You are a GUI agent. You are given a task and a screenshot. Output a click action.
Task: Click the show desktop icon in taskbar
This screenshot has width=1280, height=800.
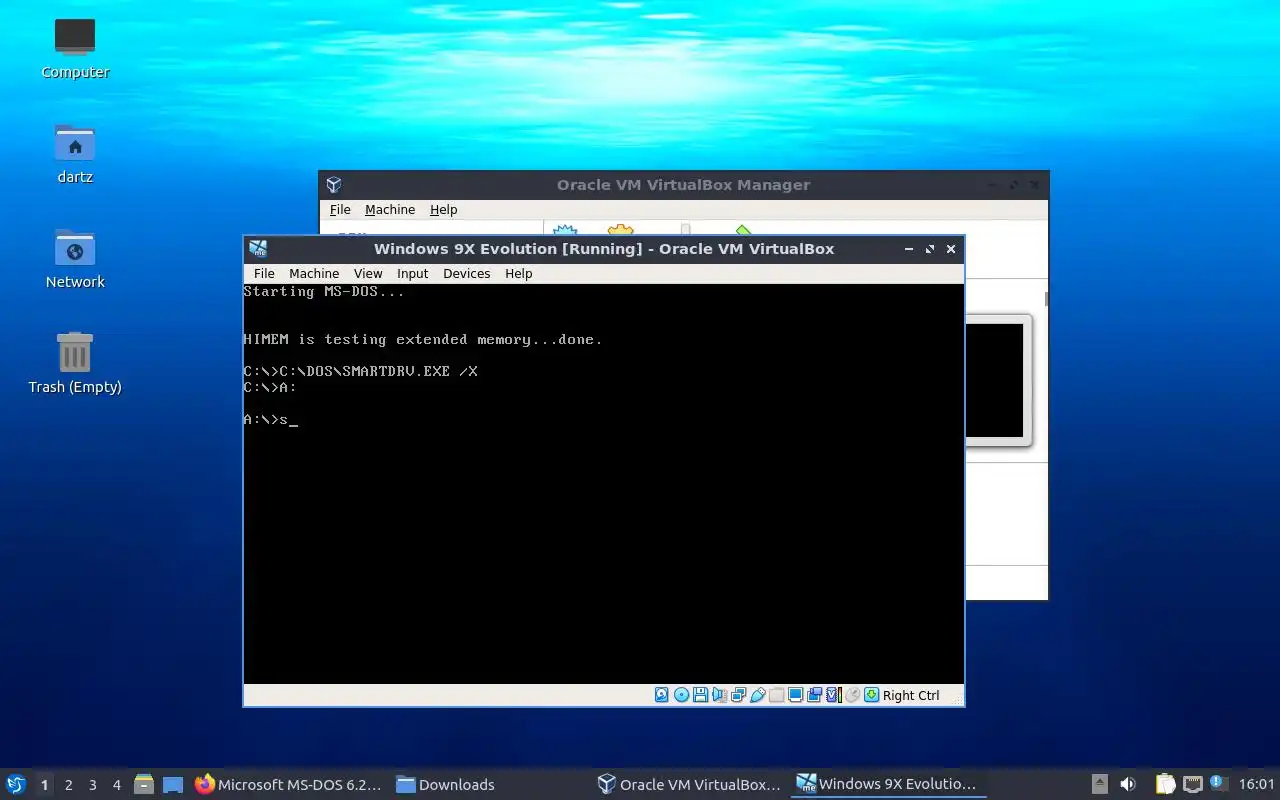click(173, 785)
